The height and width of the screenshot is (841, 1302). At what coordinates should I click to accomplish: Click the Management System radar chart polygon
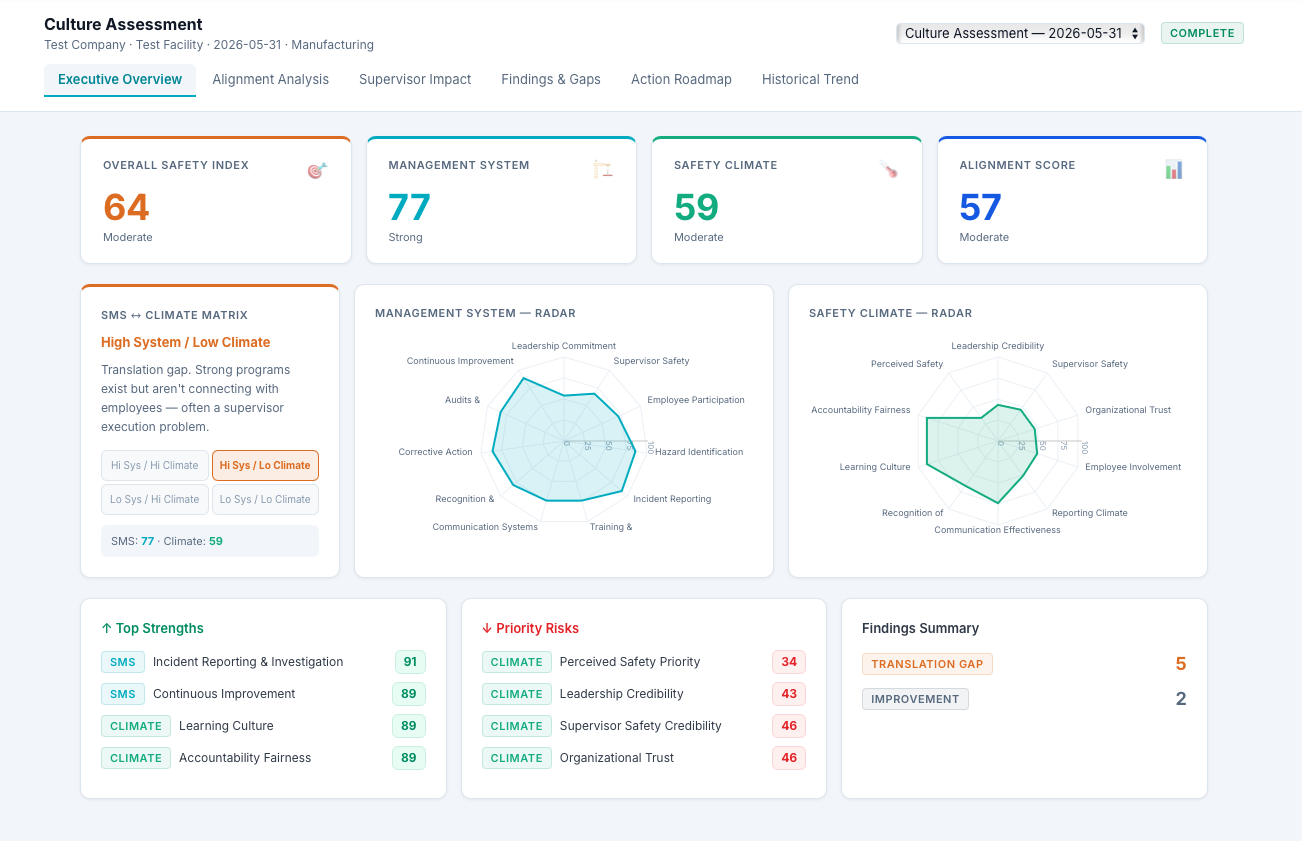point(565,442)
